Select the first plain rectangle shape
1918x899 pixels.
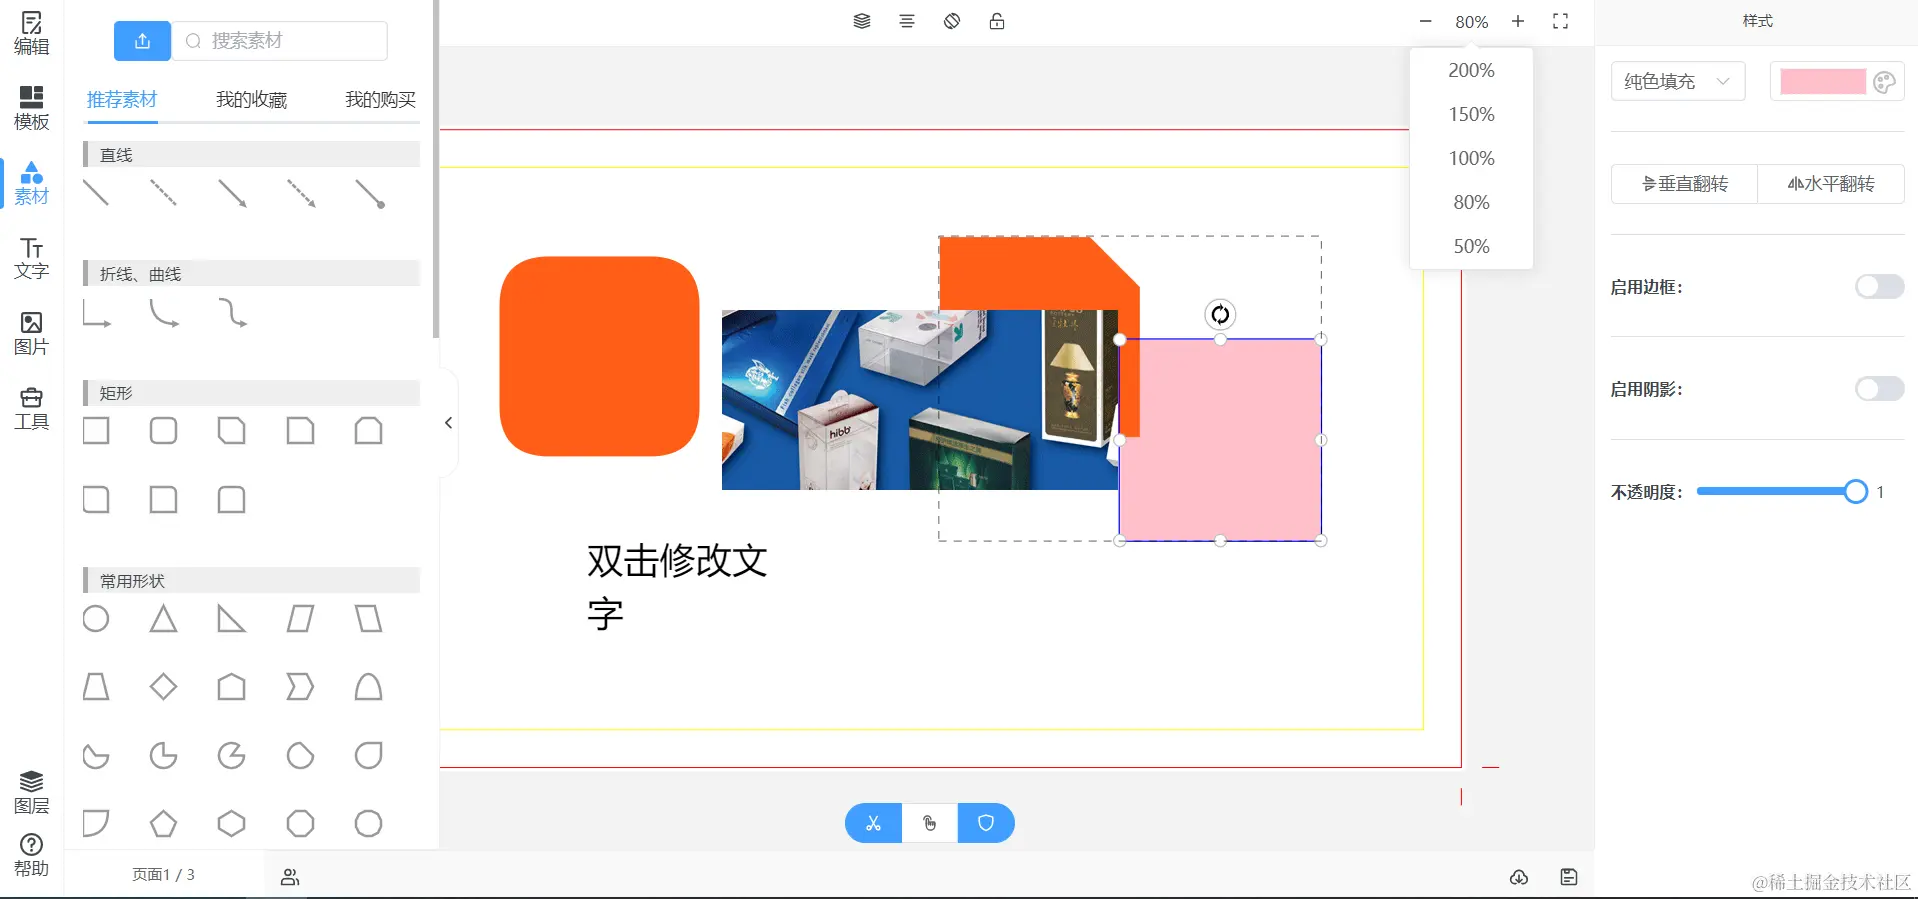click(x=96, y=431)
